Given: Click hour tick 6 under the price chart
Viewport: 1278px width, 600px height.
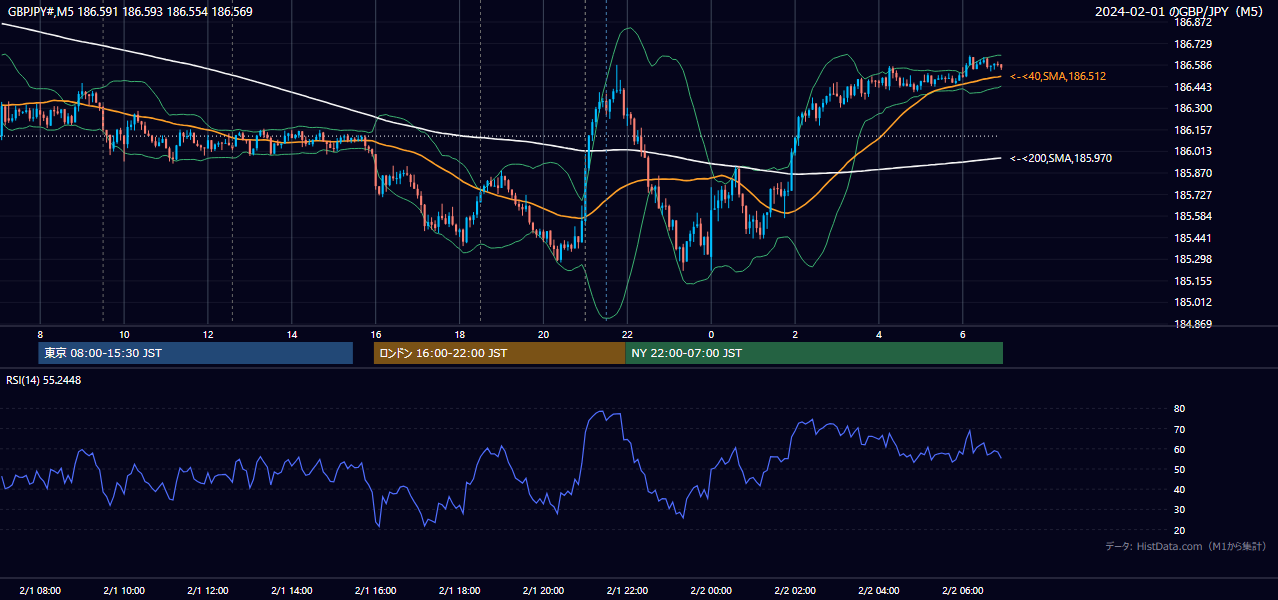Looking at the screenshot, I should pyautogui.click(x=963, y=334).
